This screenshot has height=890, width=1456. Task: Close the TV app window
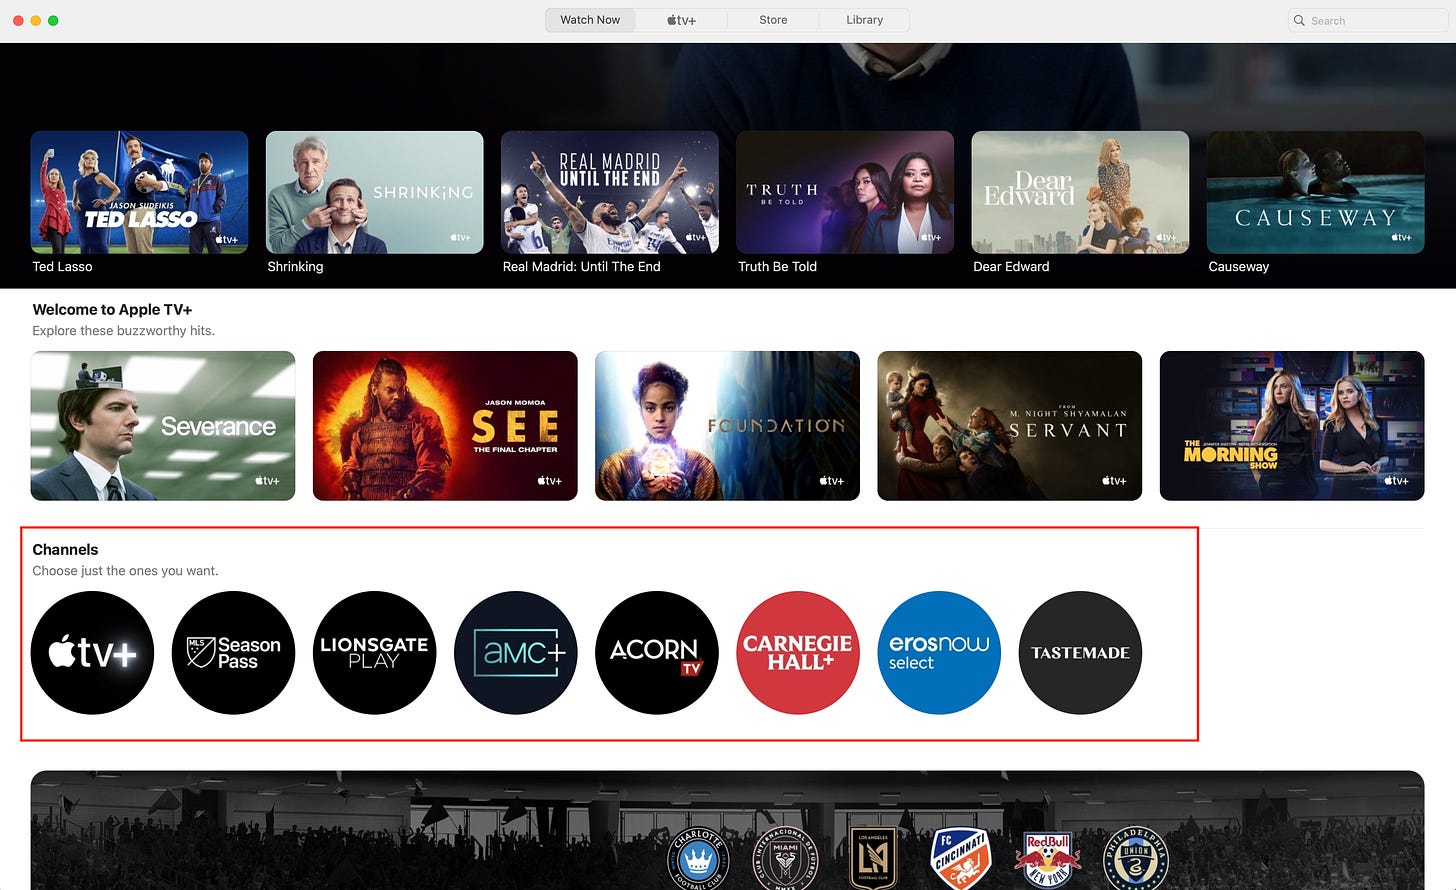(18, 20)
